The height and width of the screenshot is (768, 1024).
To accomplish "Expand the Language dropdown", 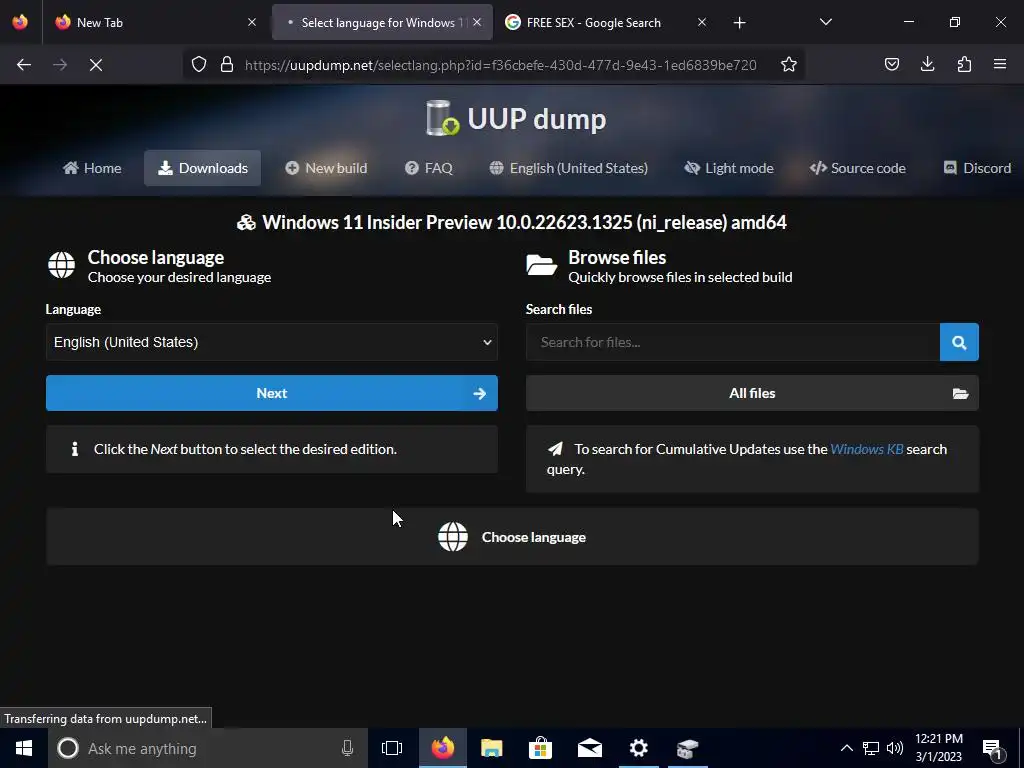I will point(272,342).
